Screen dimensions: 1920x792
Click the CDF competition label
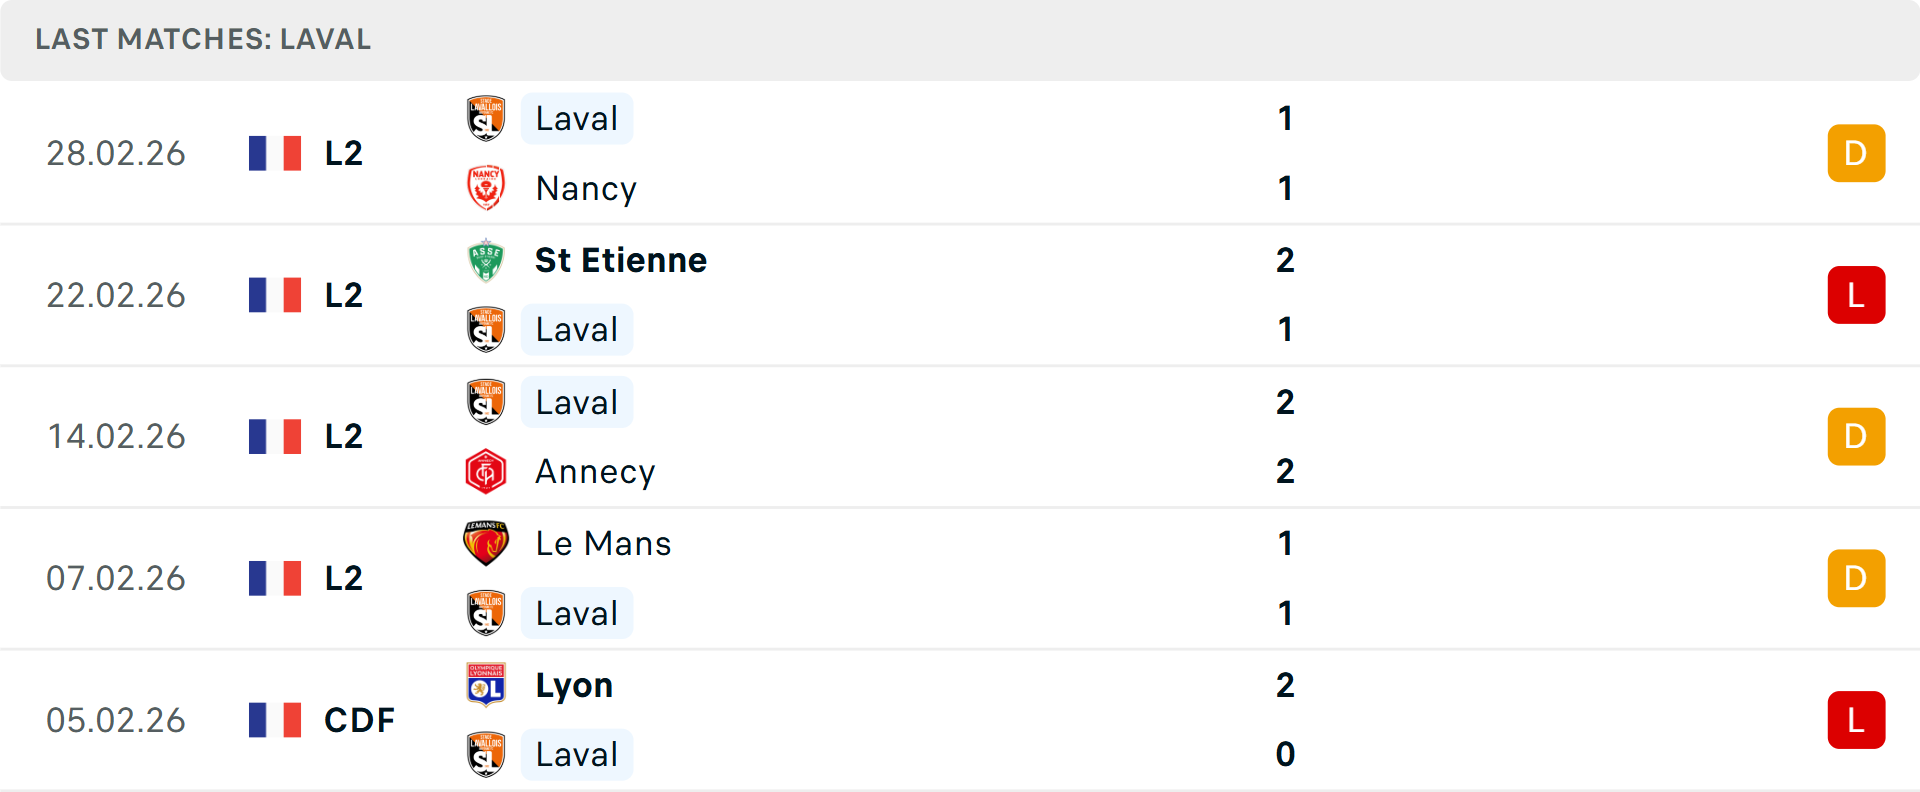click(x=359, y=720)
